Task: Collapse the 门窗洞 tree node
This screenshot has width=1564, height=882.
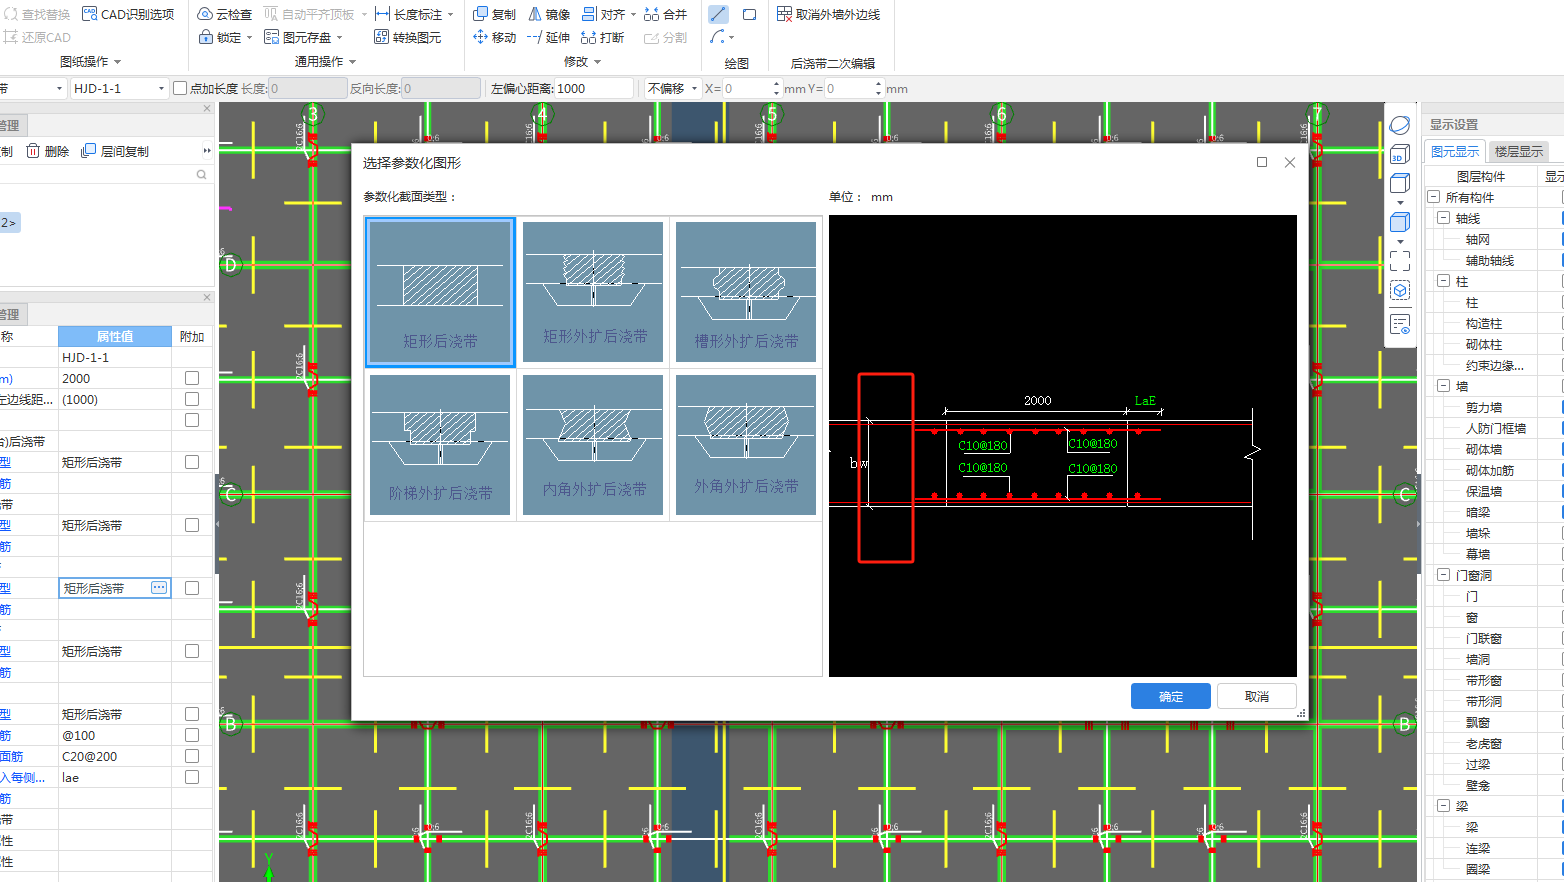Action: pos(1443,575)
